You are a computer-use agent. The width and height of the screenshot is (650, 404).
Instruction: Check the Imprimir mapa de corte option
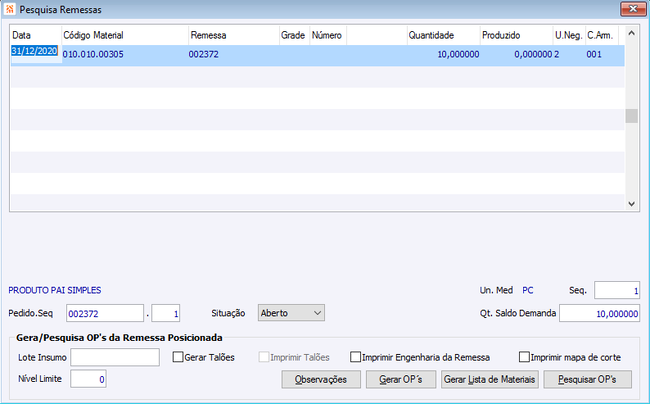point(524,357)
